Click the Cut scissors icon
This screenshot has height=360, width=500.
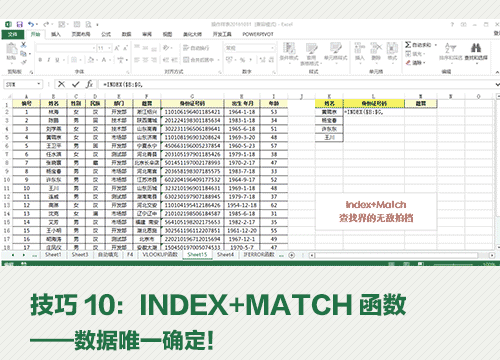23,45
